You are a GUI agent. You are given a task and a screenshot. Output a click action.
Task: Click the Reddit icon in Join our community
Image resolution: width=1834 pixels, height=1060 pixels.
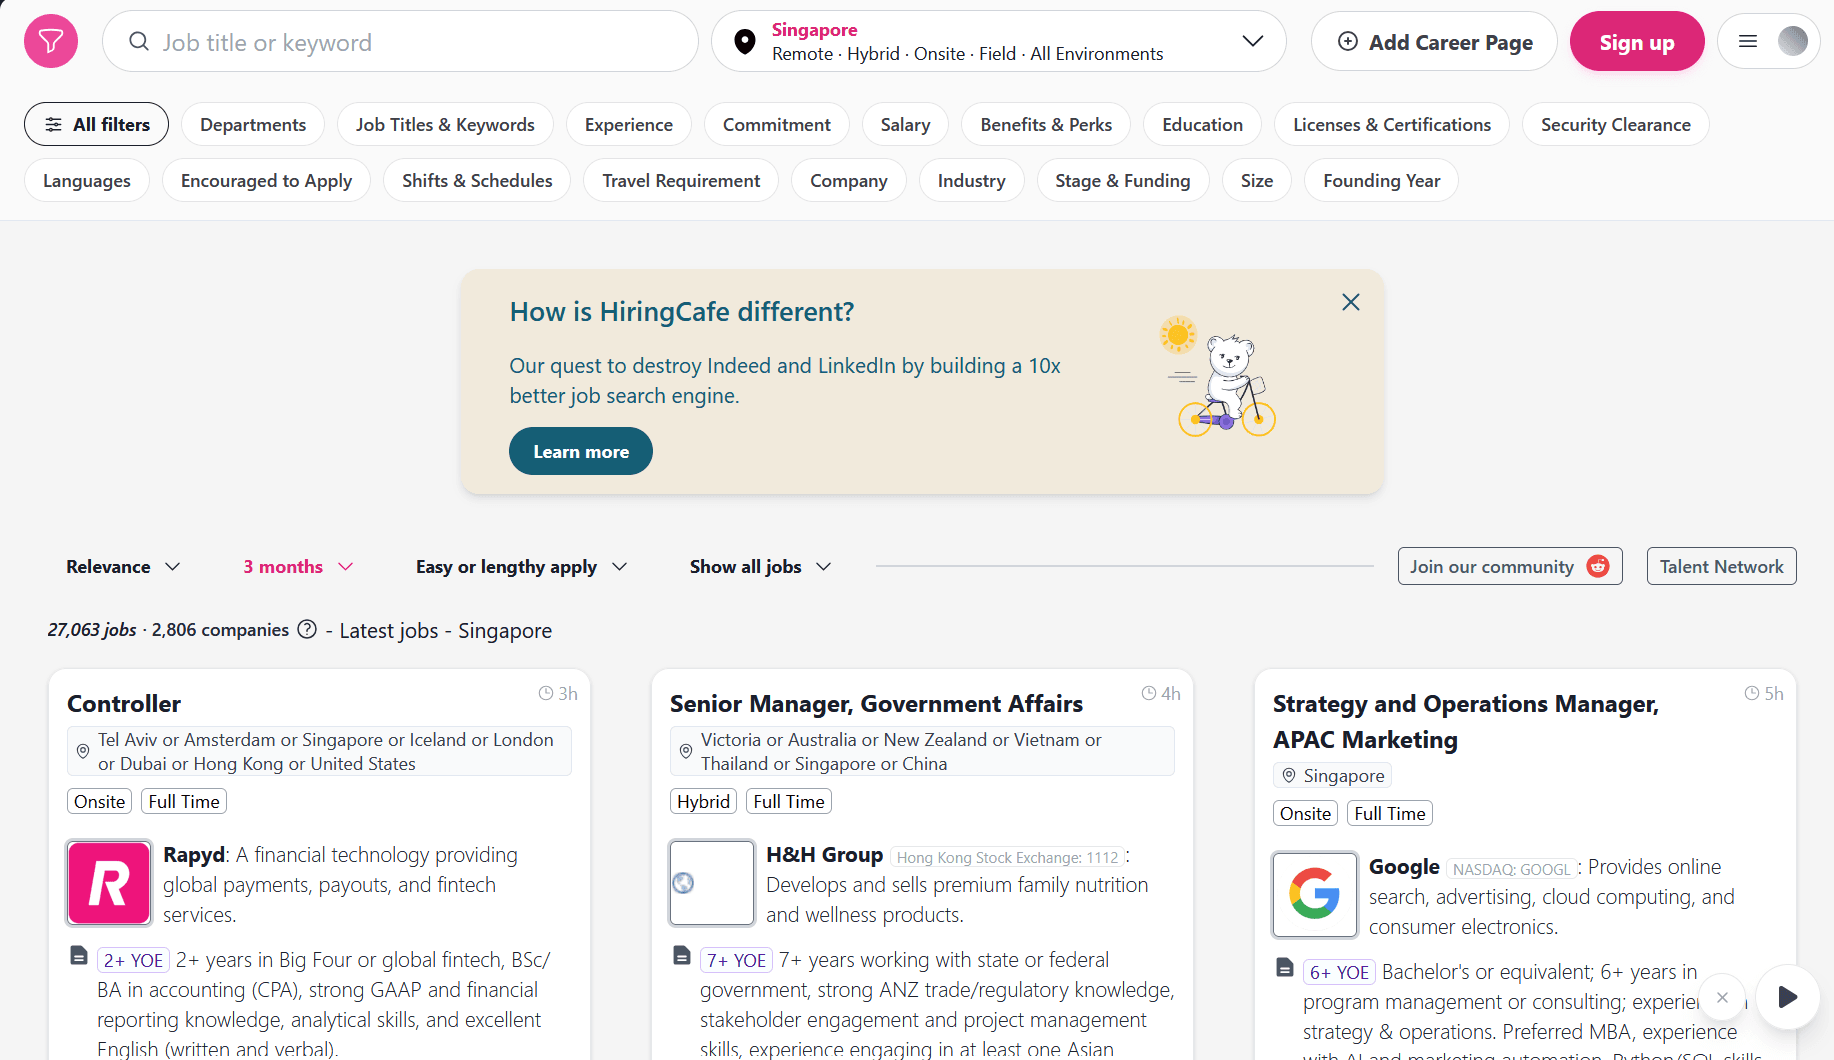[1598, 566]
